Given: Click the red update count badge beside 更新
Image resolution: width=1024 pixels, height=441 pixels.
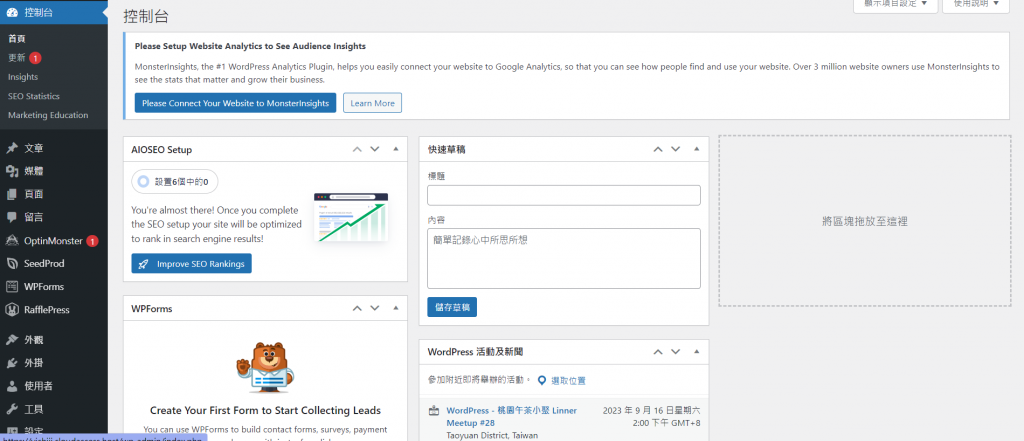Looking at the screenshot, I should pos(35,58).
